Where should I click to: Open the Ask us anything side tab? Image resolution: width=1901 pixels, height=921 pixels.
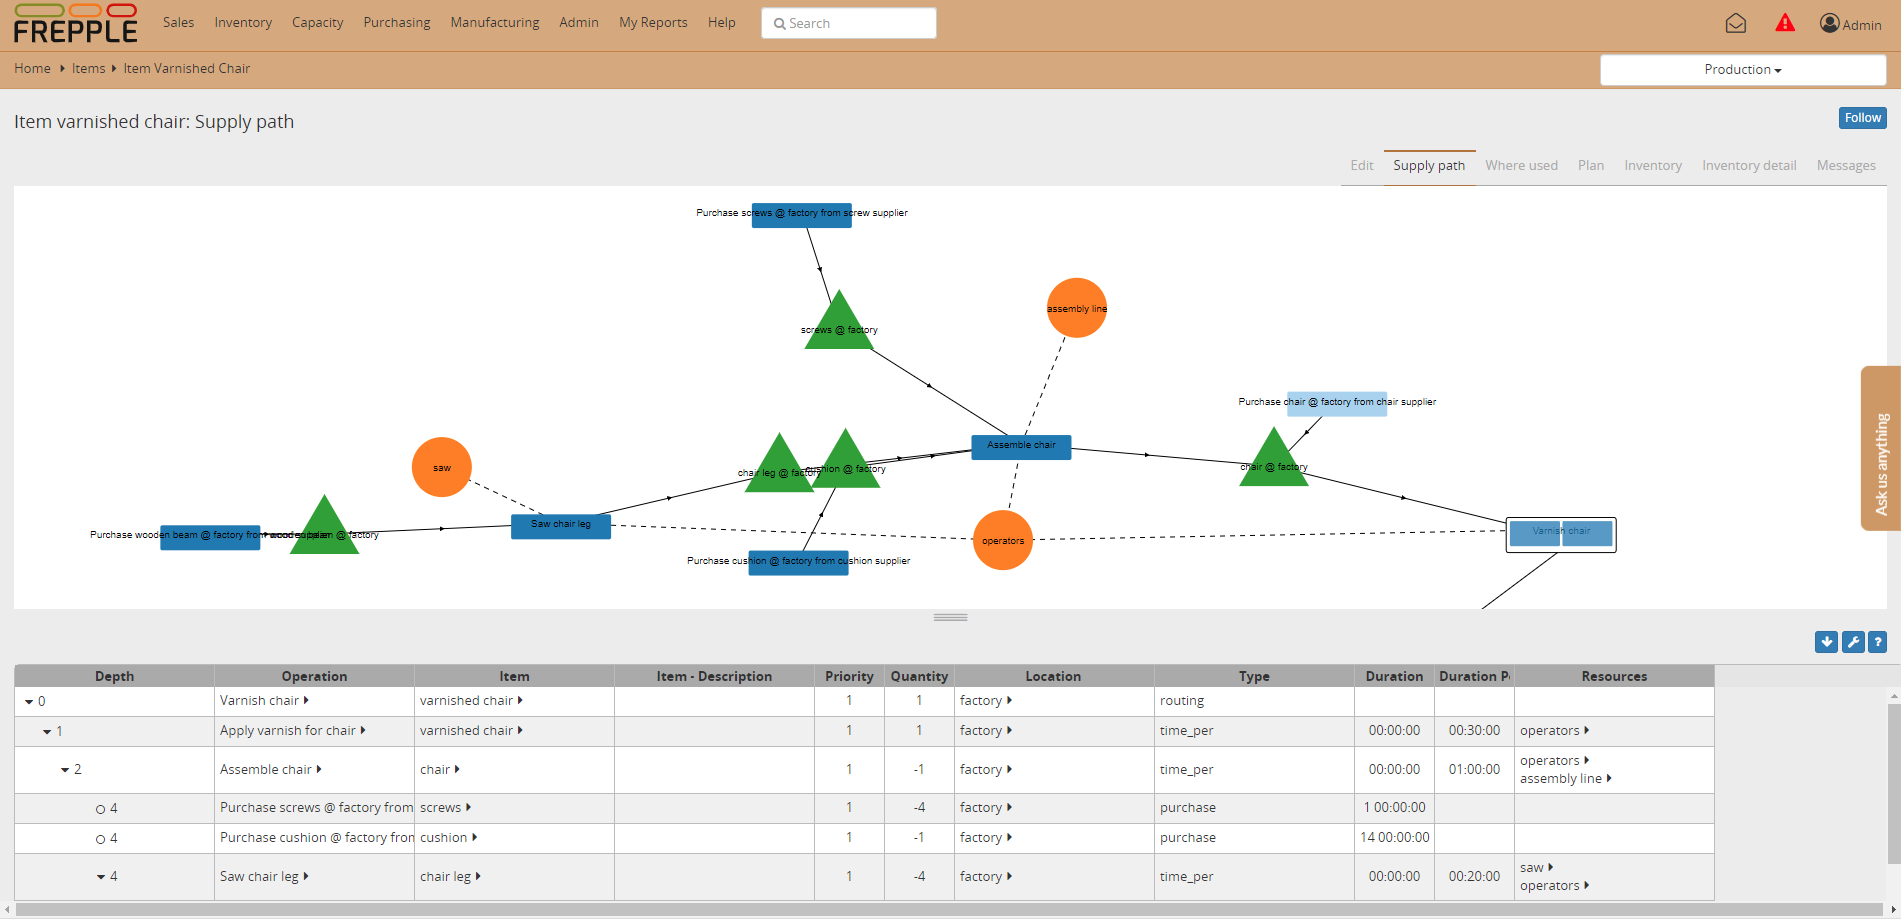coord(1880,448)
